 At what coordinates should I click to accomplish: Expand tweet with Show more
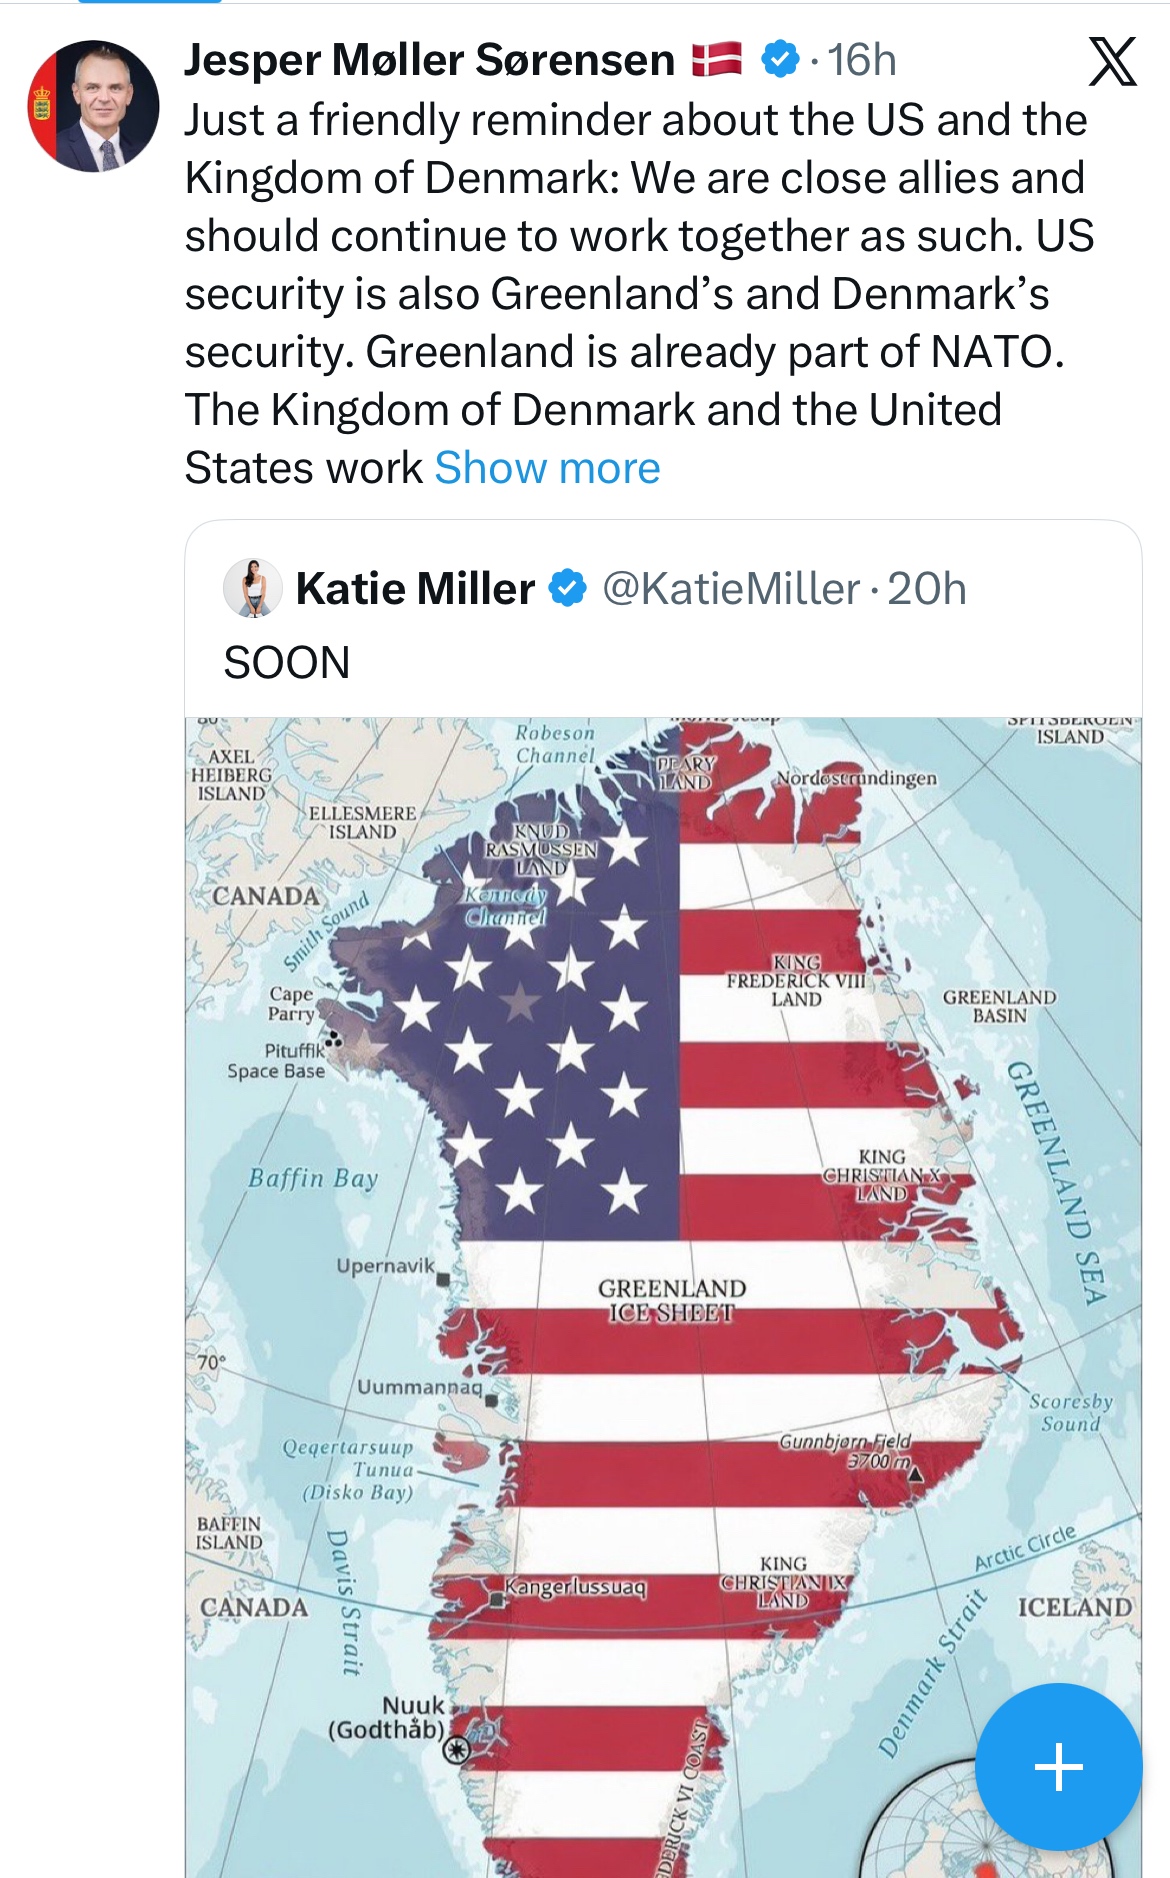(547, 468)
